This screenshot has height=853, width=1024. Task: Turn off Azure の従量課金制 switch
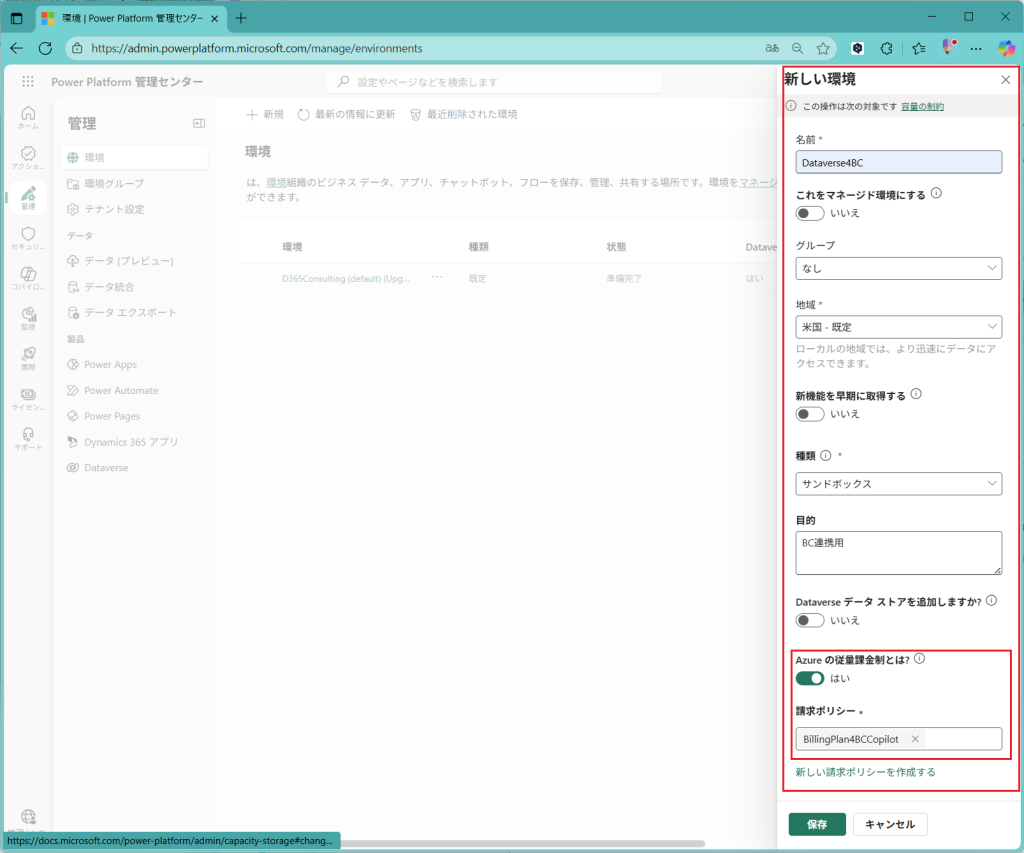(x=810, y=679)
